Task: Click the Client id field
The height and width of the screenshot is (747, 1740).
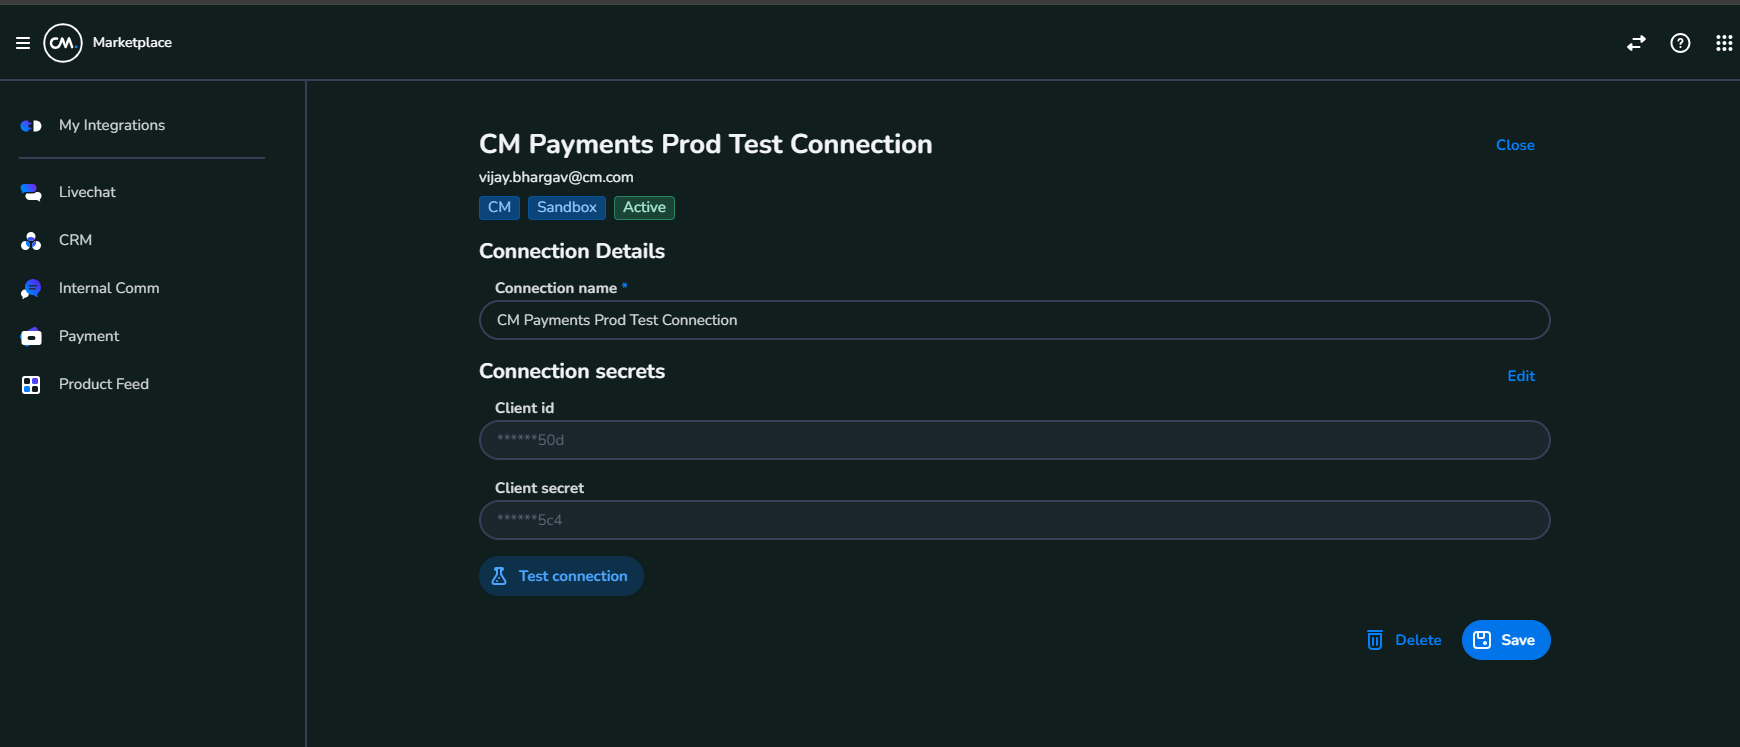Action: [x=1015, y=440]
